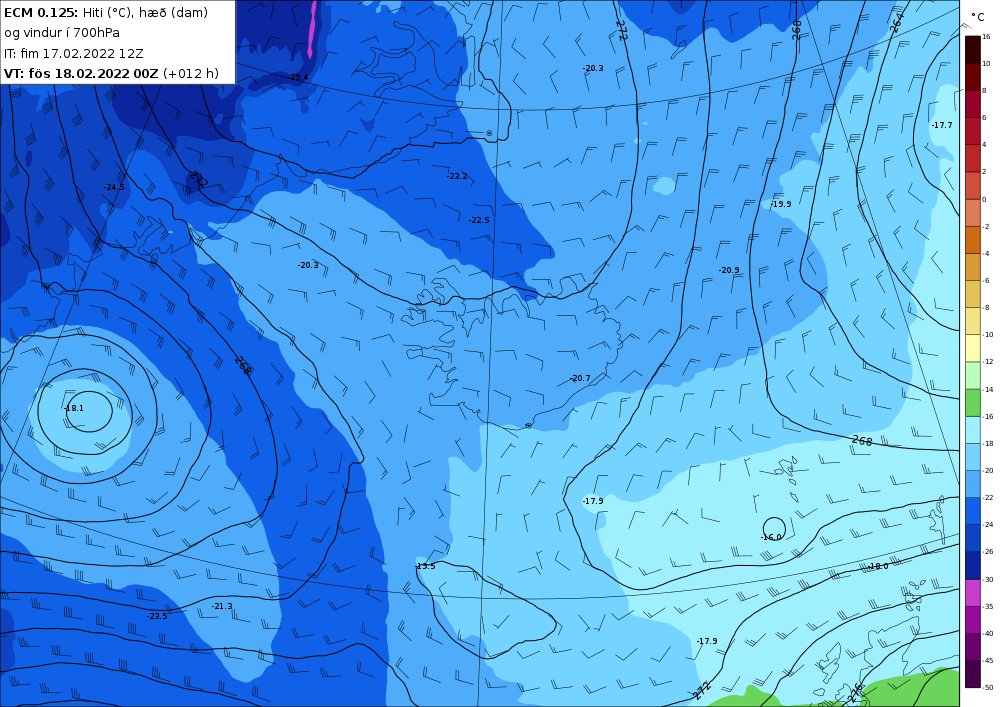
Task: Click the '-19.9' temperature value on the map
Action: tap(781, 205)
